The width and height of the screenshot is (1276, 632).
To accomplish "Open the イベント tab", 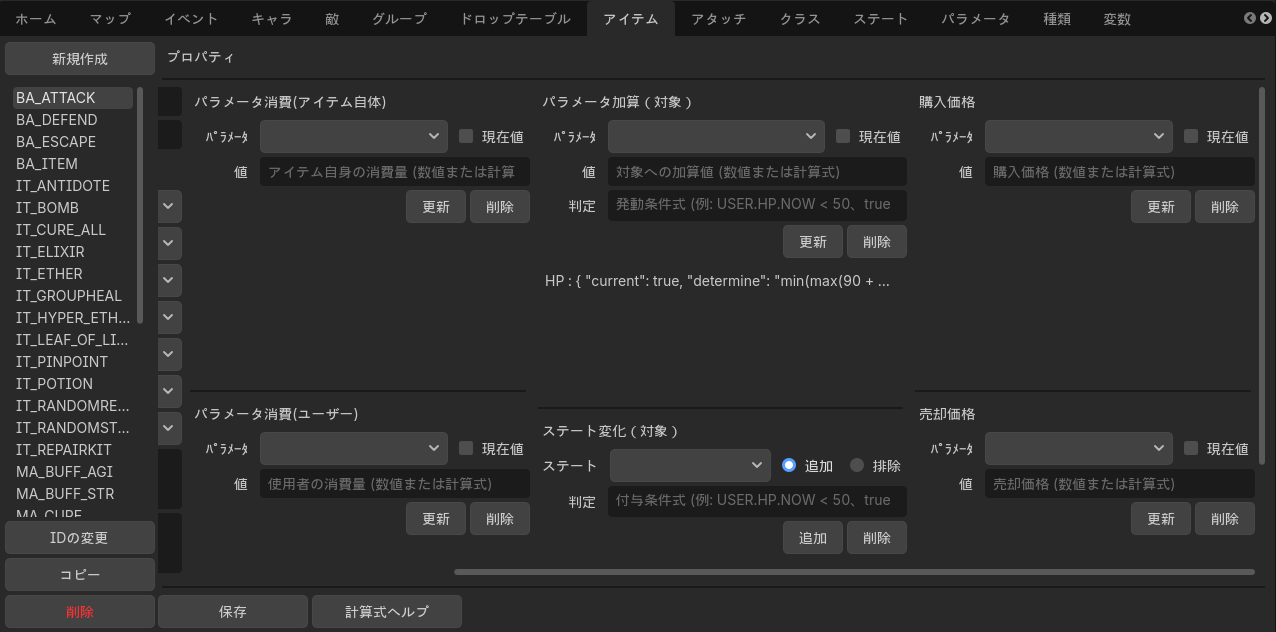I will pyautogui.click(x=191, y=19).
